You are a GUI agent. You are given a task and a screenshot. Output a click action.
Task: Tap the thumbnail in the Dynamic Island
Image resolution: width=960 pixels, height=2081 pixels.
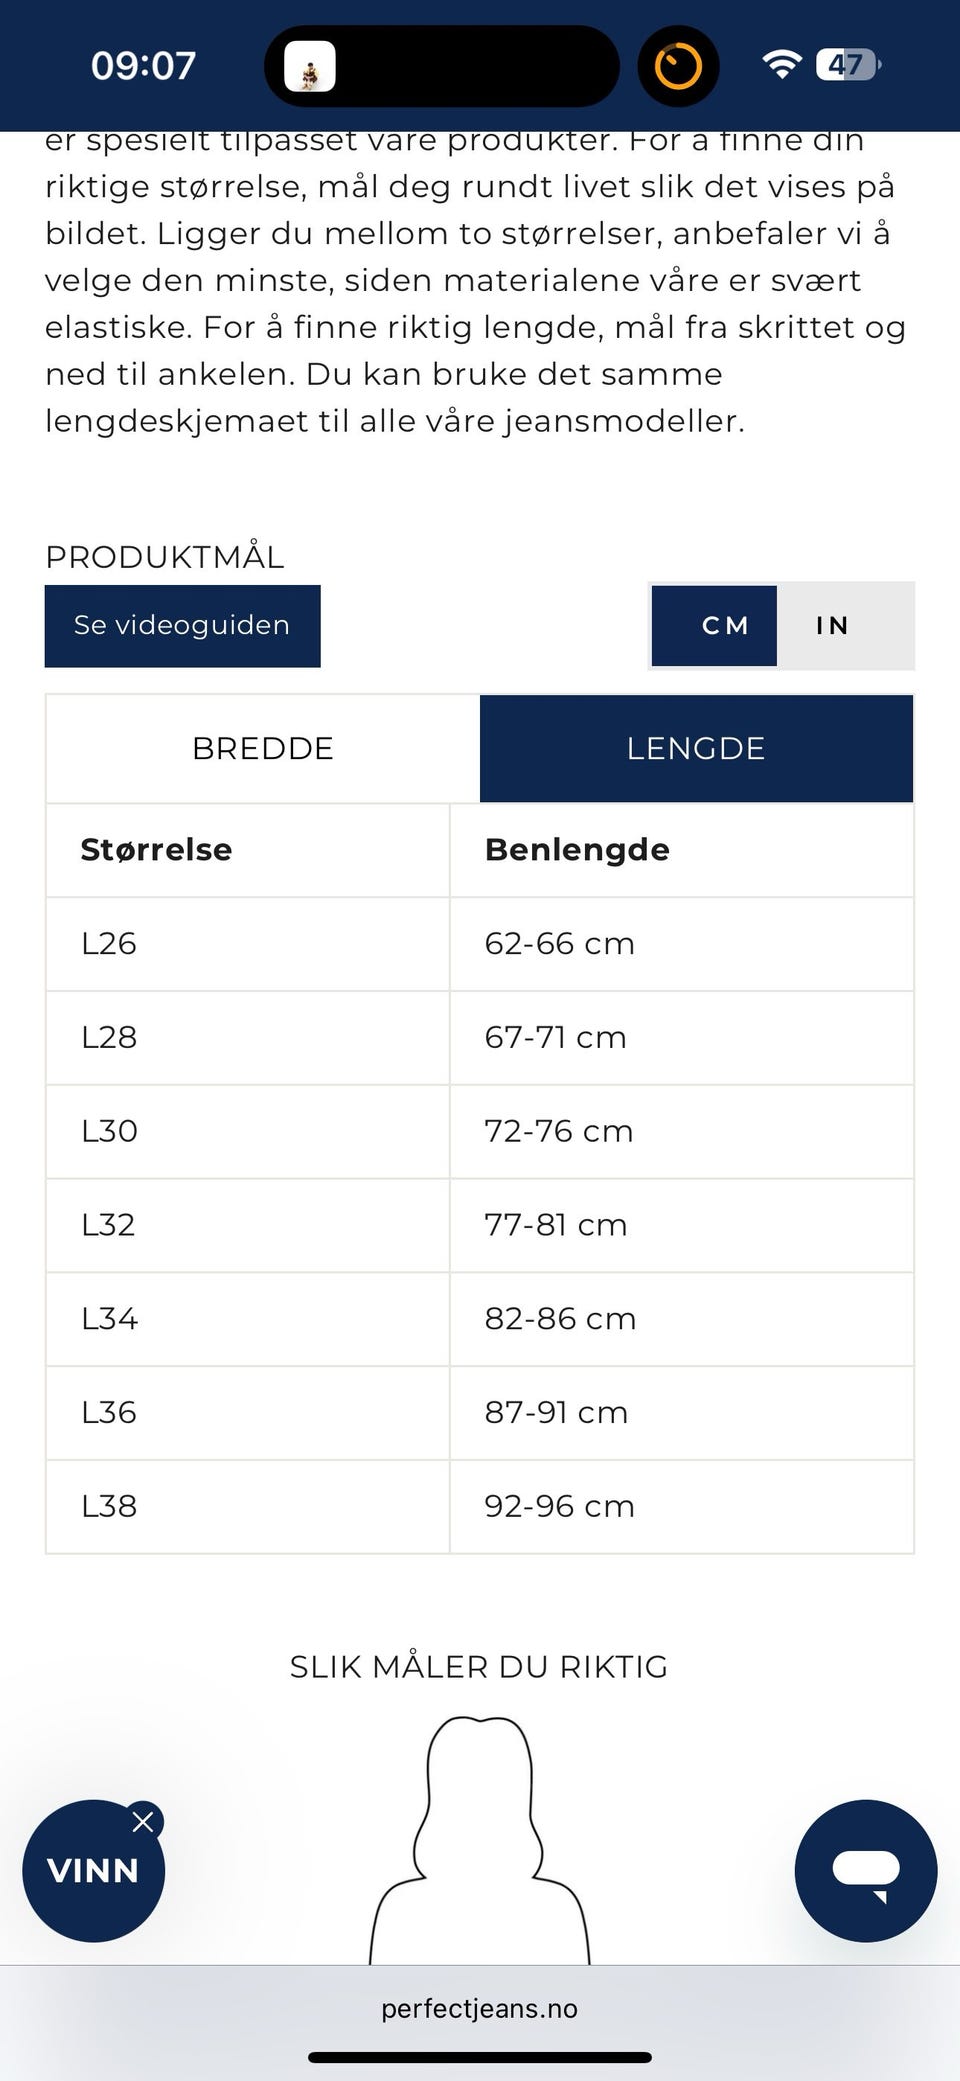coord(311,66)
